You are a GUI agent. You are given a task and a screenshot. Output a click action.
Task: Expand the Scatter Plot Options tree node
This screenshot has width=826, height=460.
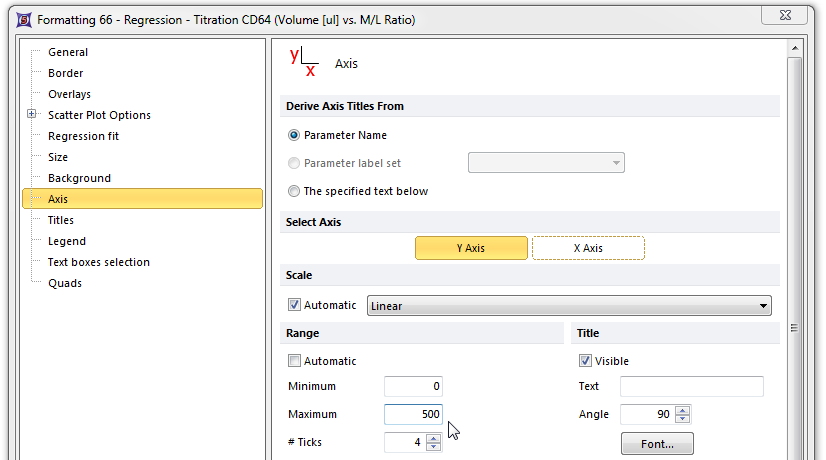coord(32,115)
